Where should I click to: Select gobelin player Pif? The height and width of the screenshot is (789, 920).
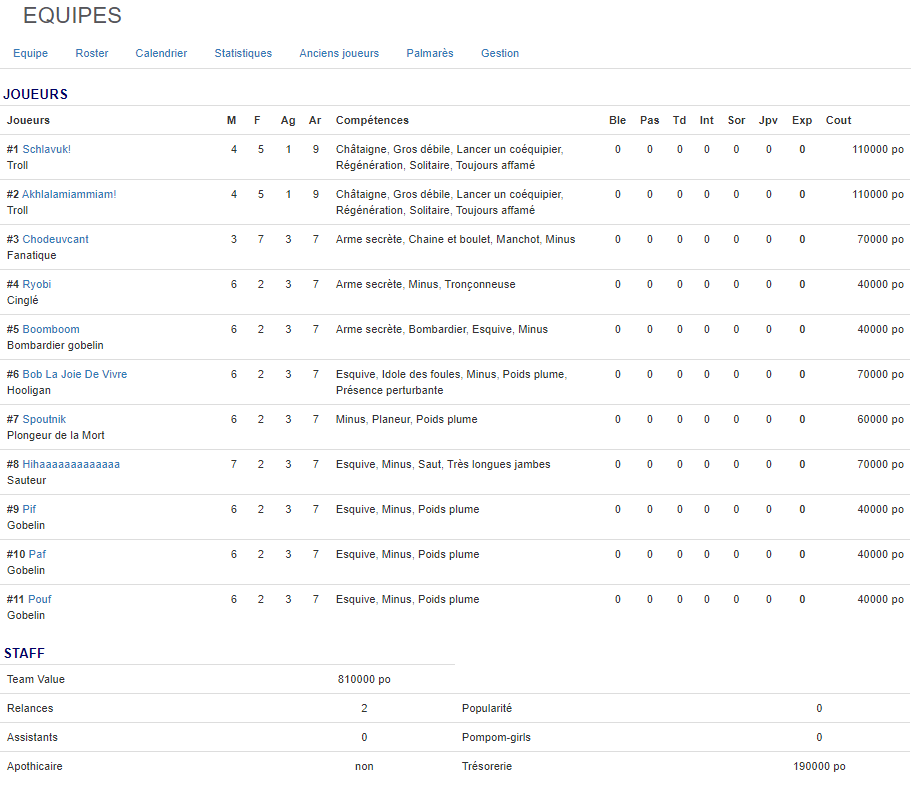(29, 509)
